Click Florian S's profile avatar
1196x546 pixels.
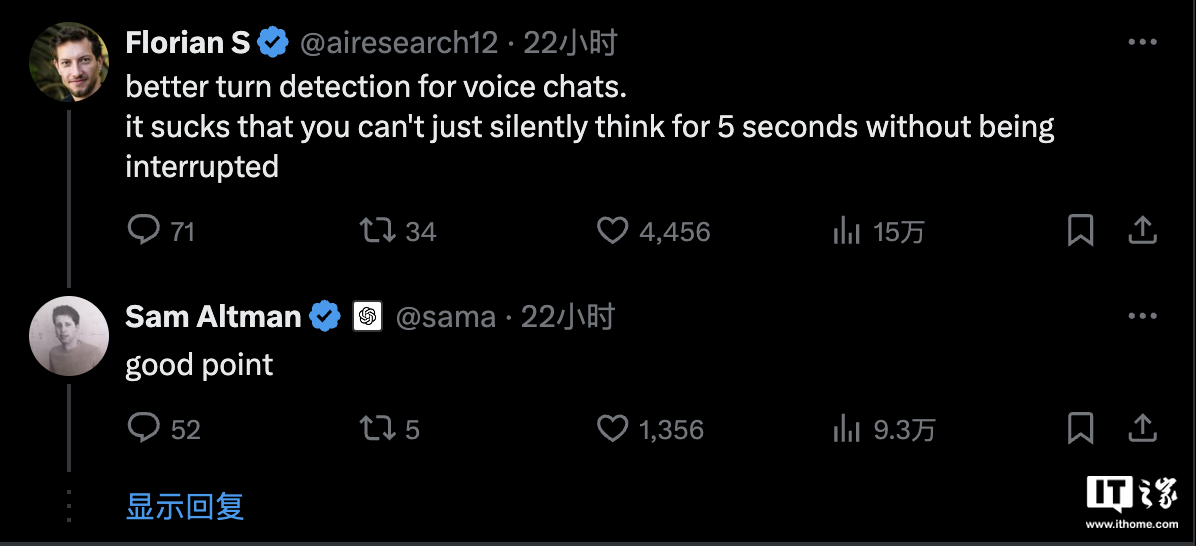pos(69,60)
